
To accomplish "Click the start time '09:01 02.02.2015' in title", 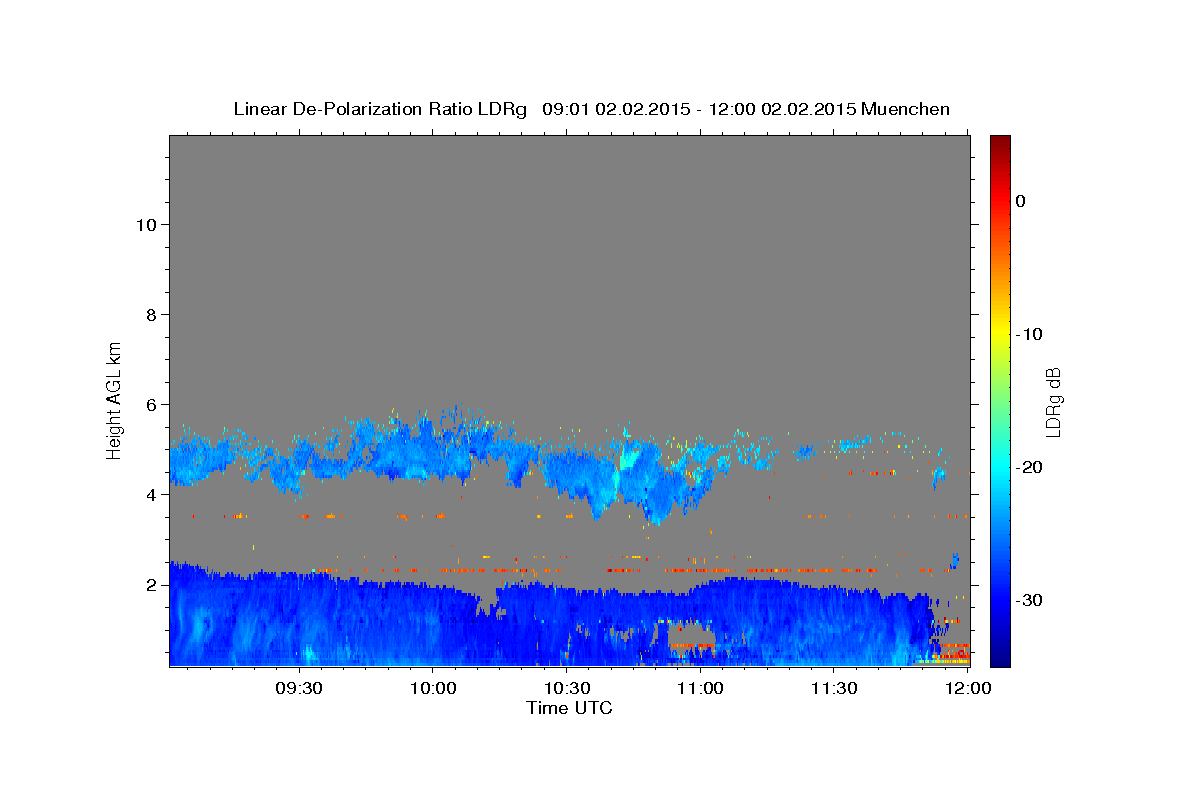I will point(615,109).
